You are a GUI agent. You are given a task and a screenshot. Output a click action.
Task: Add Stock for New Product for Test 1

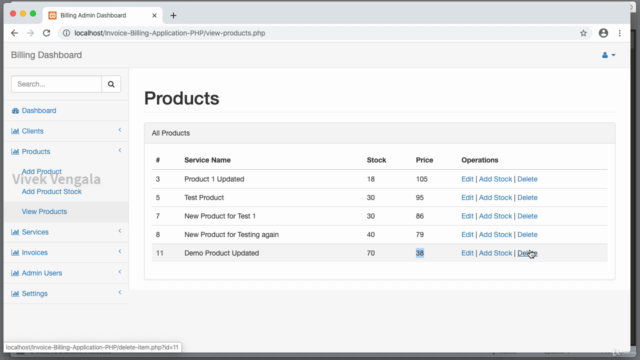(495, 216)
